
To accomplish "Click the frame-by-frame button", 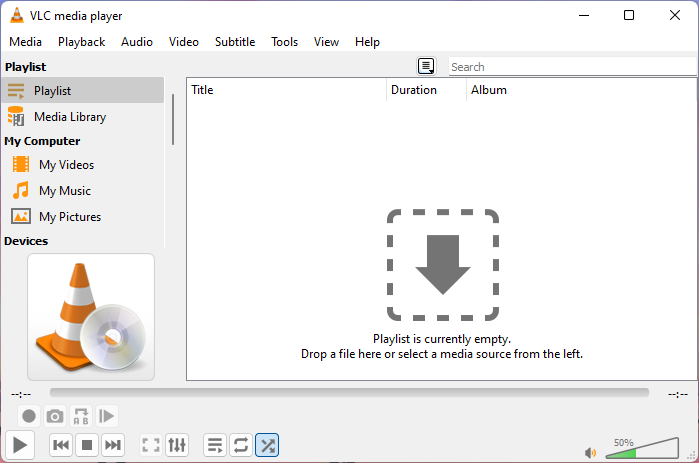I will [x=107, y=416].
